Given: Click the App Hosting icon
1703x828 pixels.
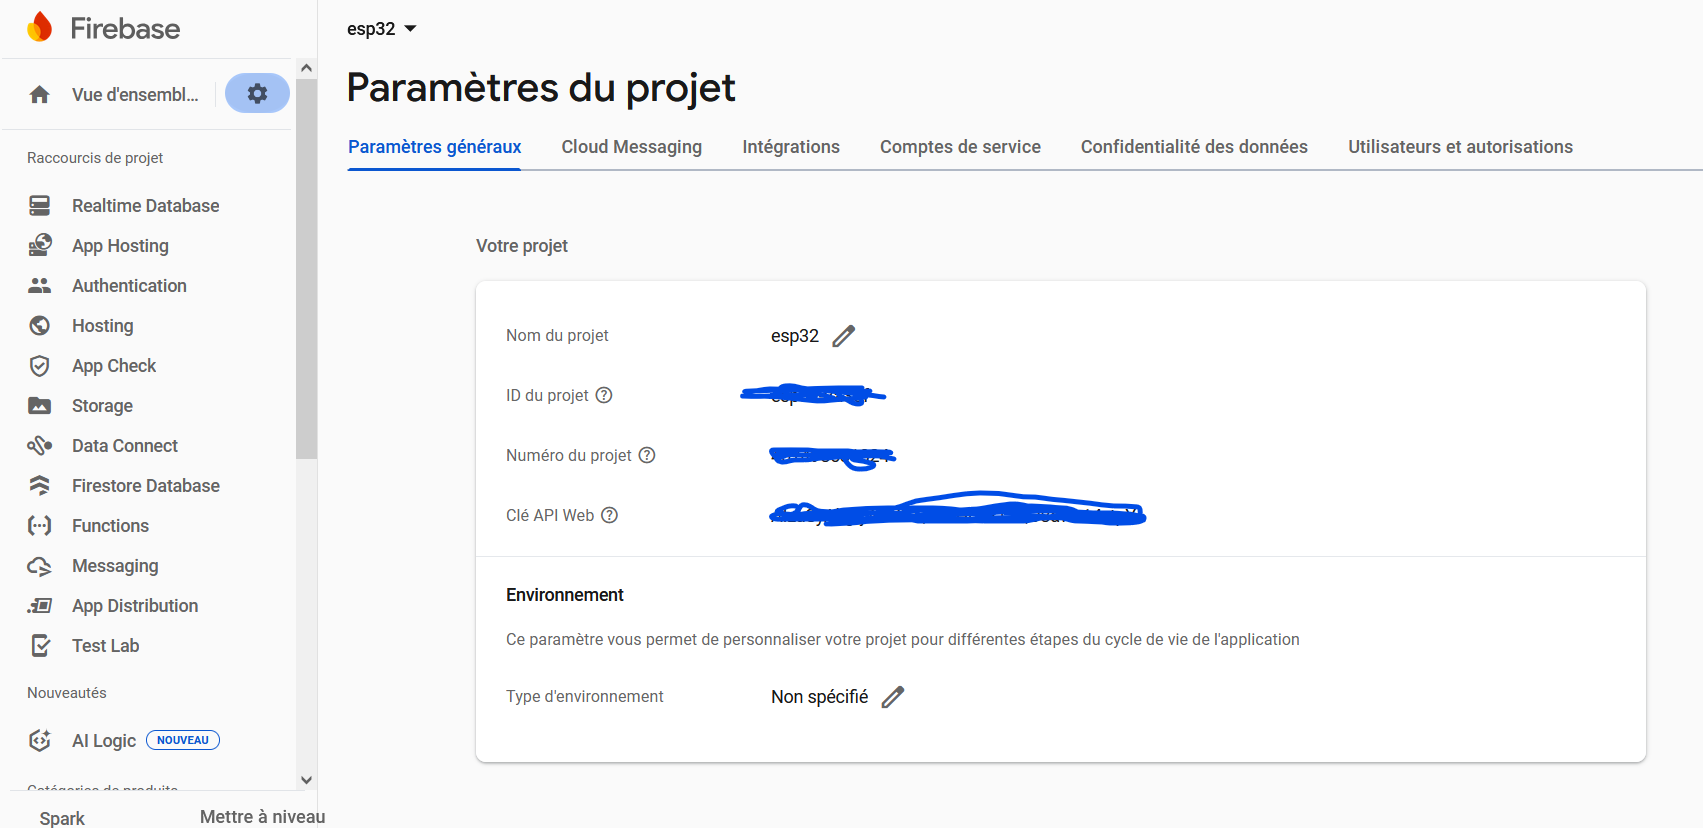Looking at the screenshot, I should pos(40,246).
